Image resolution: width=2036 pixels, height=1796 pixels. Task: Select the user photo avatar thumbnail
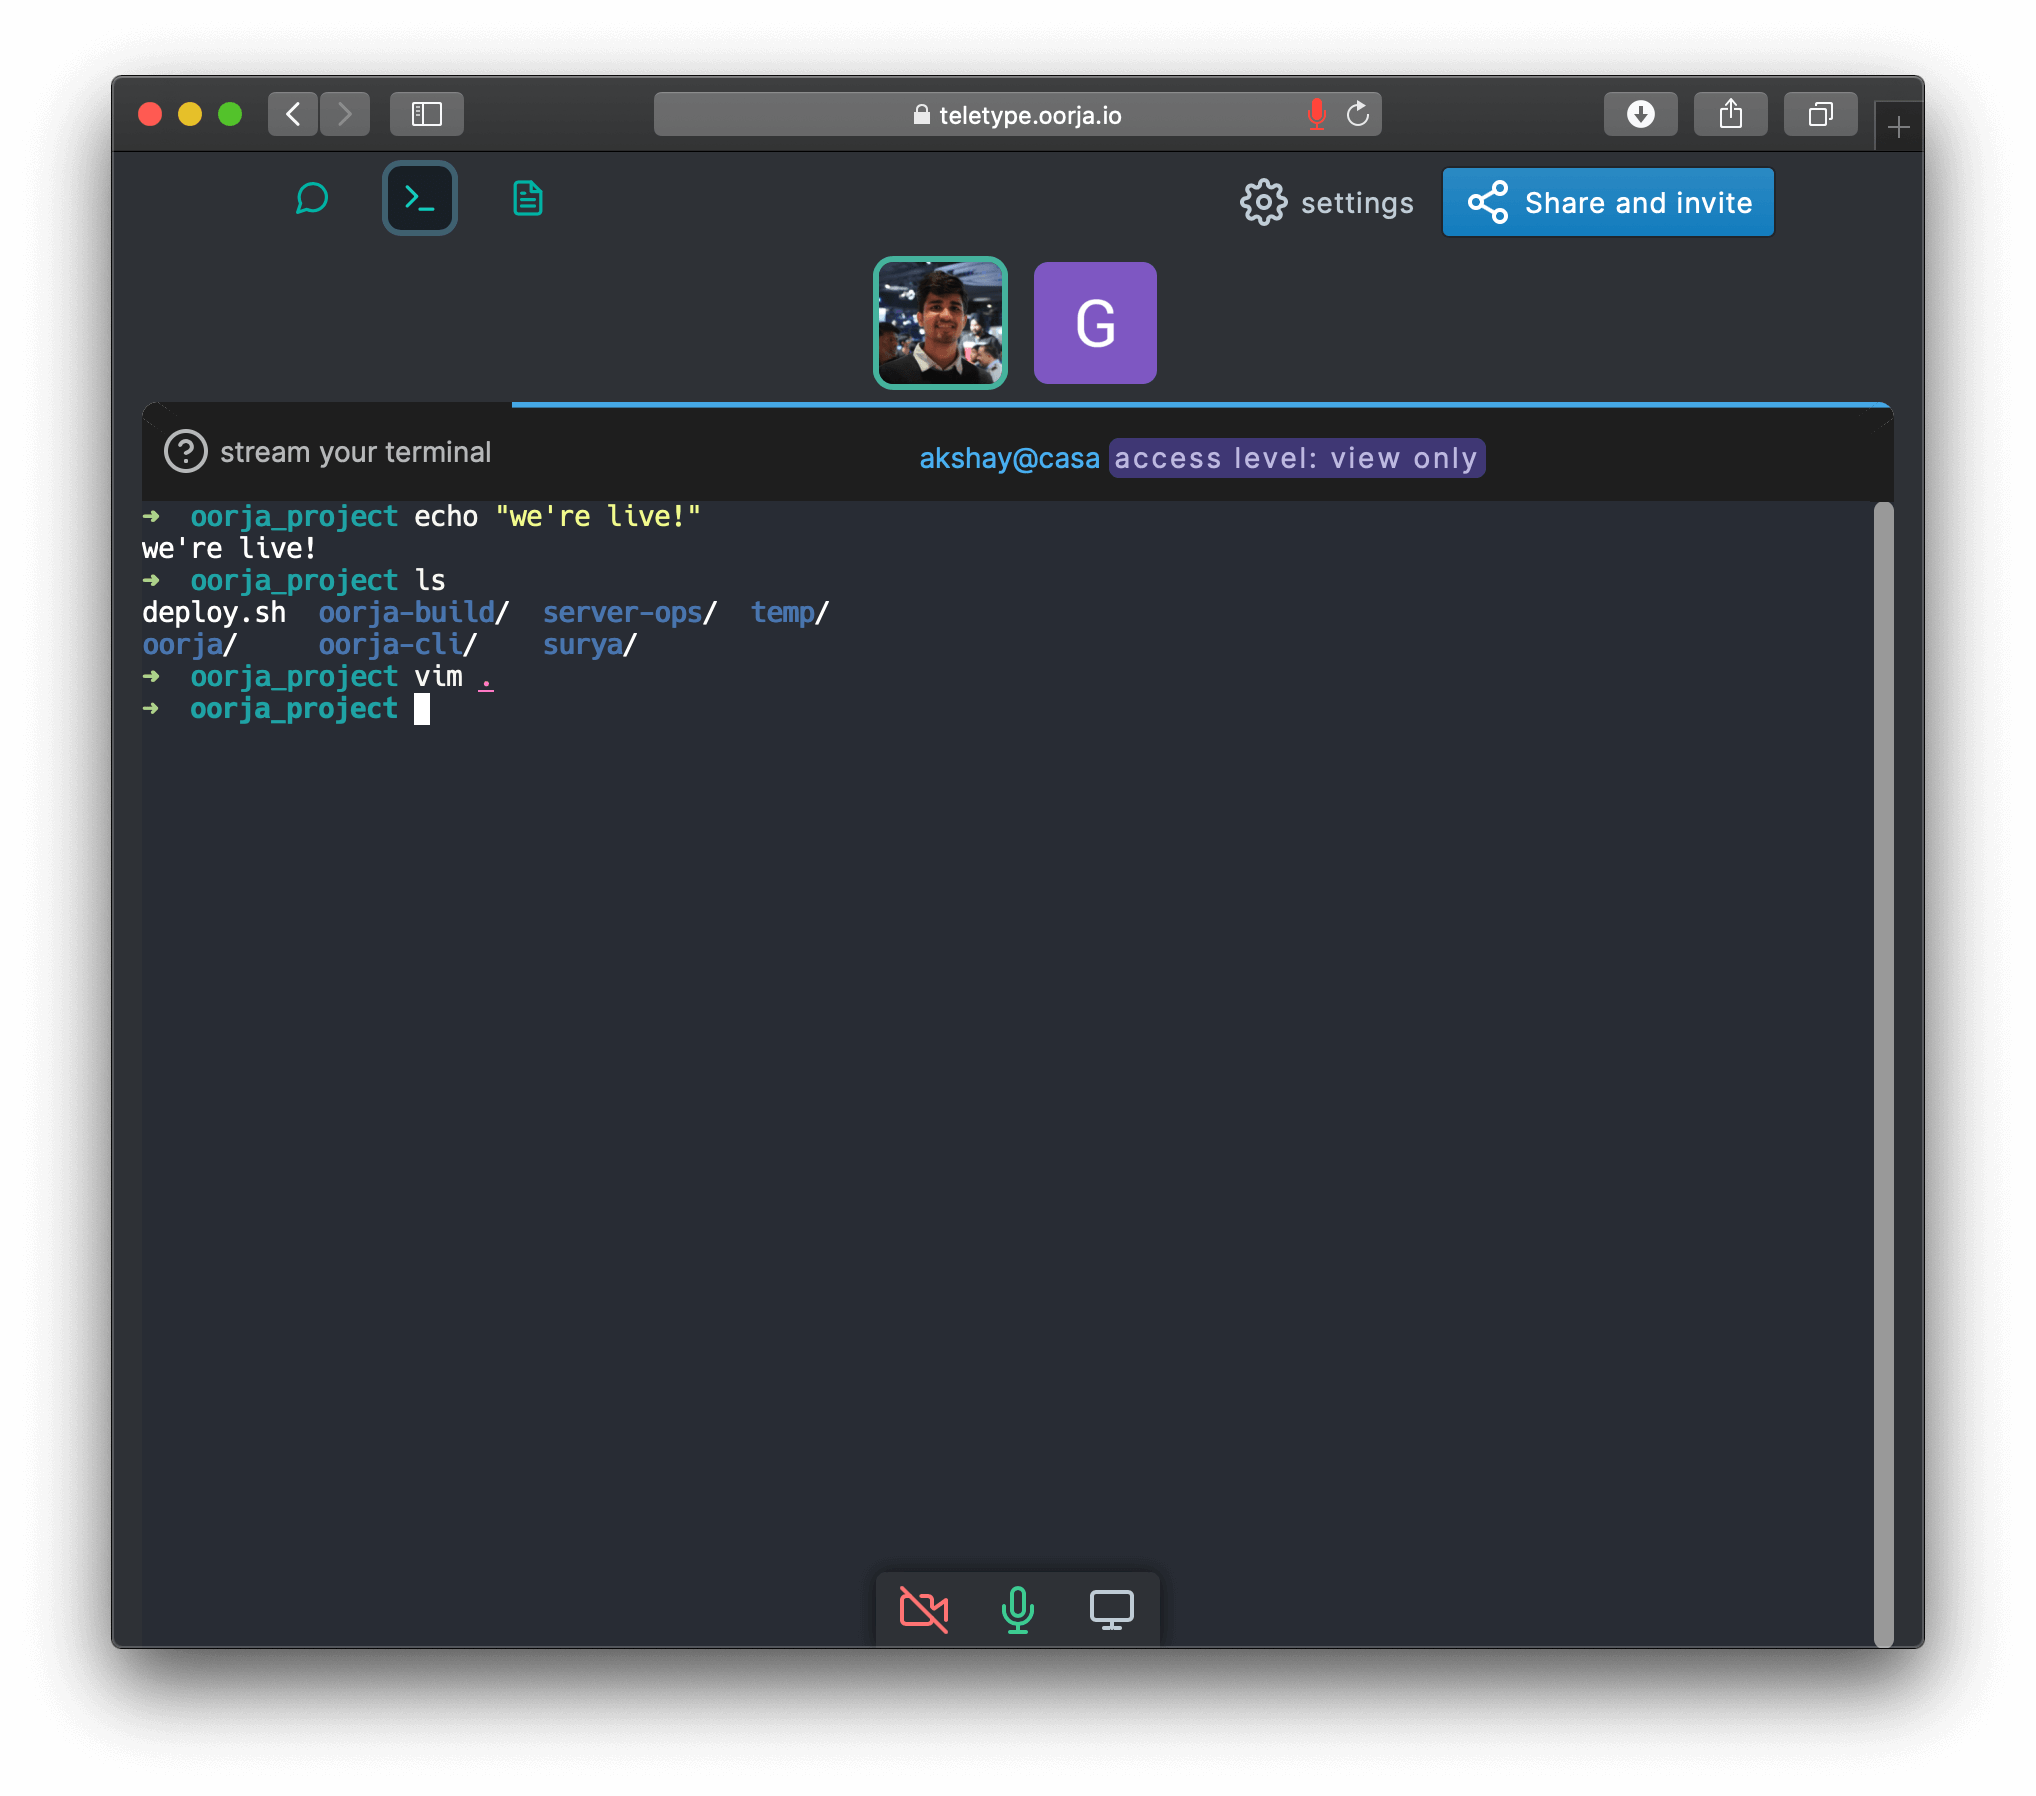click(940, 323)
